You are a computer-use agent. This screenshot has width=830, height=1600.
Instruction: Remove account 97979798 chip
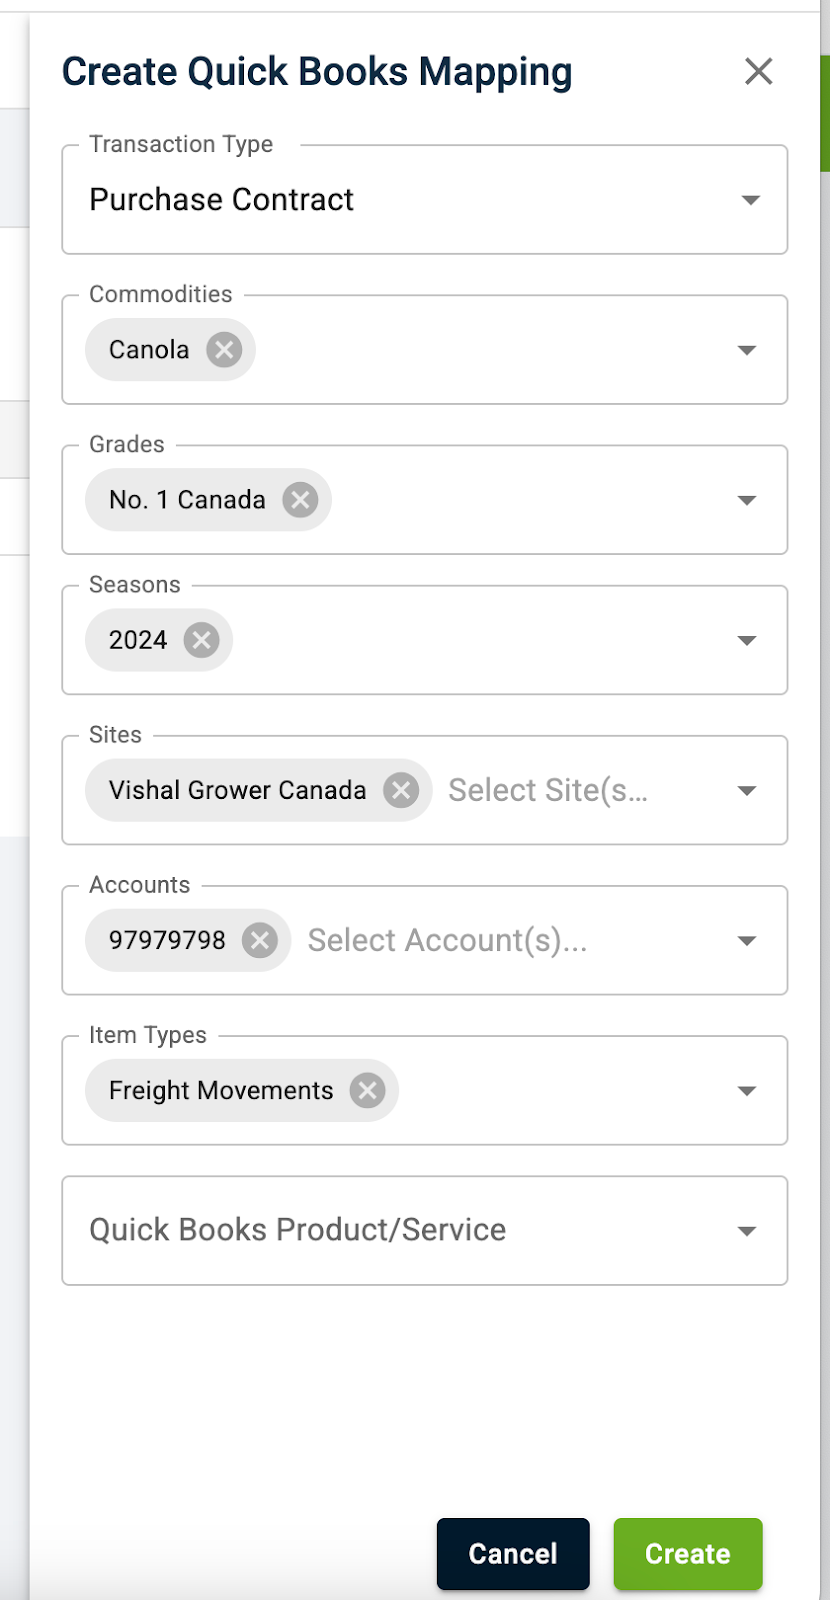pos(260,940)
